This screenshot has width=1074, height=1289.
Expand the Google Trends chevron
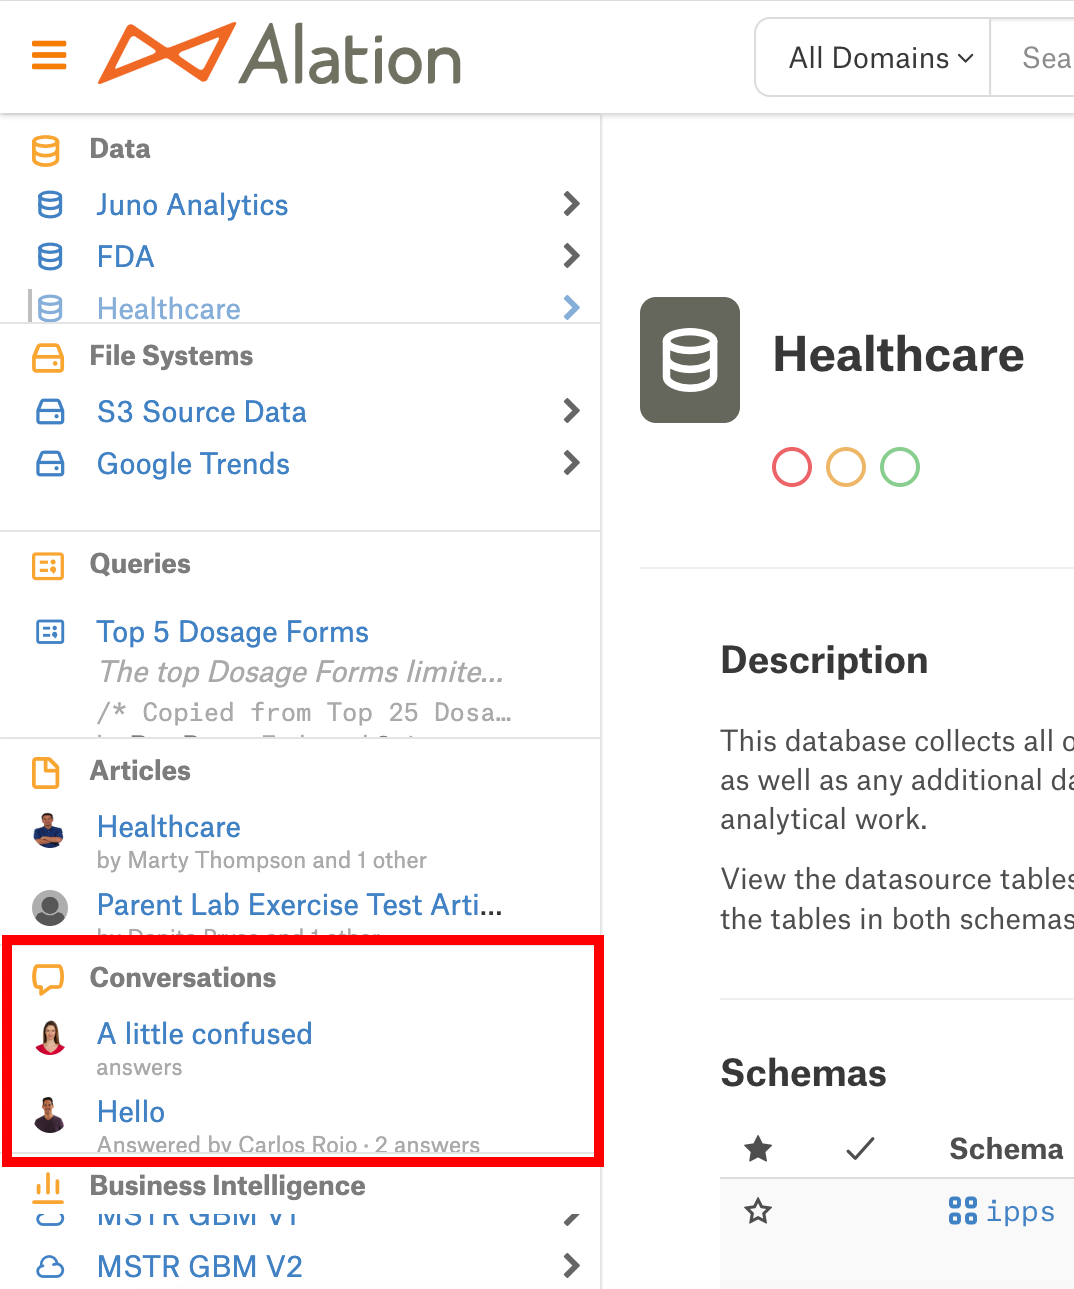coord(571,463)
